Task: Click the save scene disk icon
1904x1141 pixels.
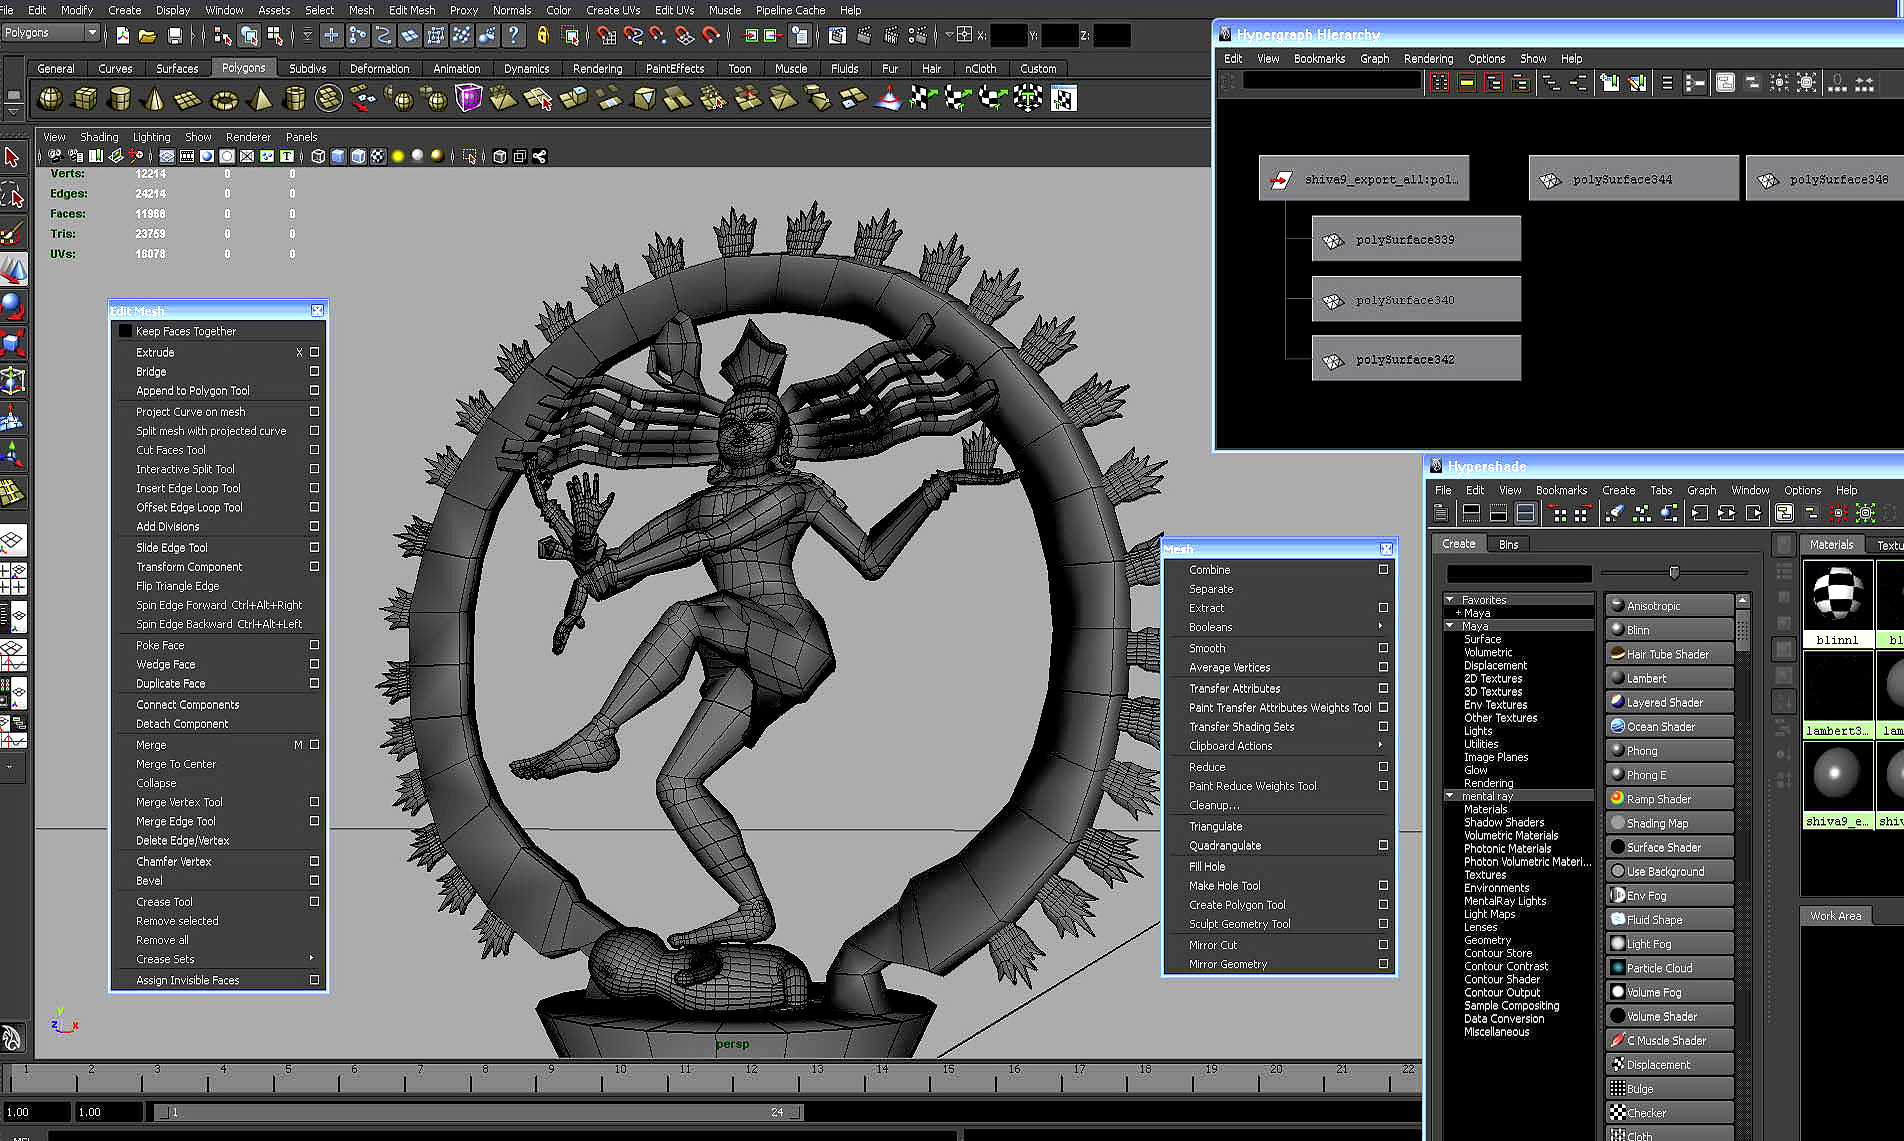Action: tap(174, 36)
